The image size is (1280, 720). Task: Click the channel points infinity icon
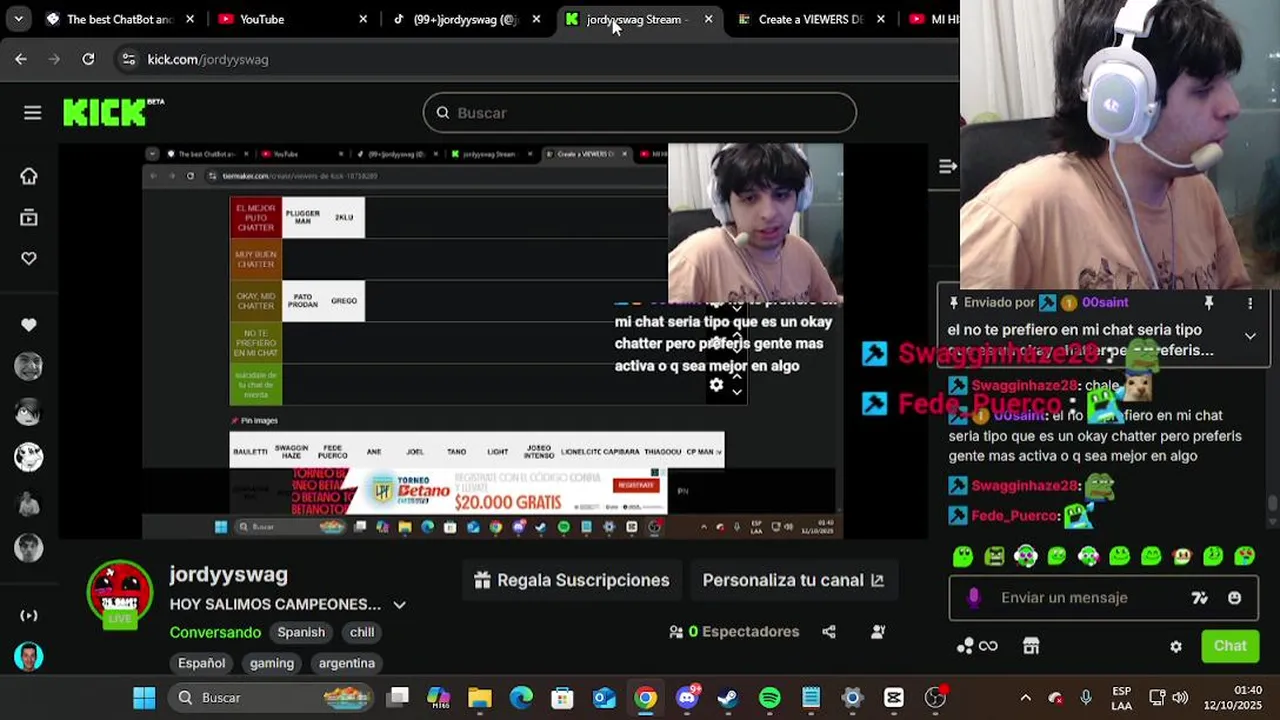coord(977,646)
